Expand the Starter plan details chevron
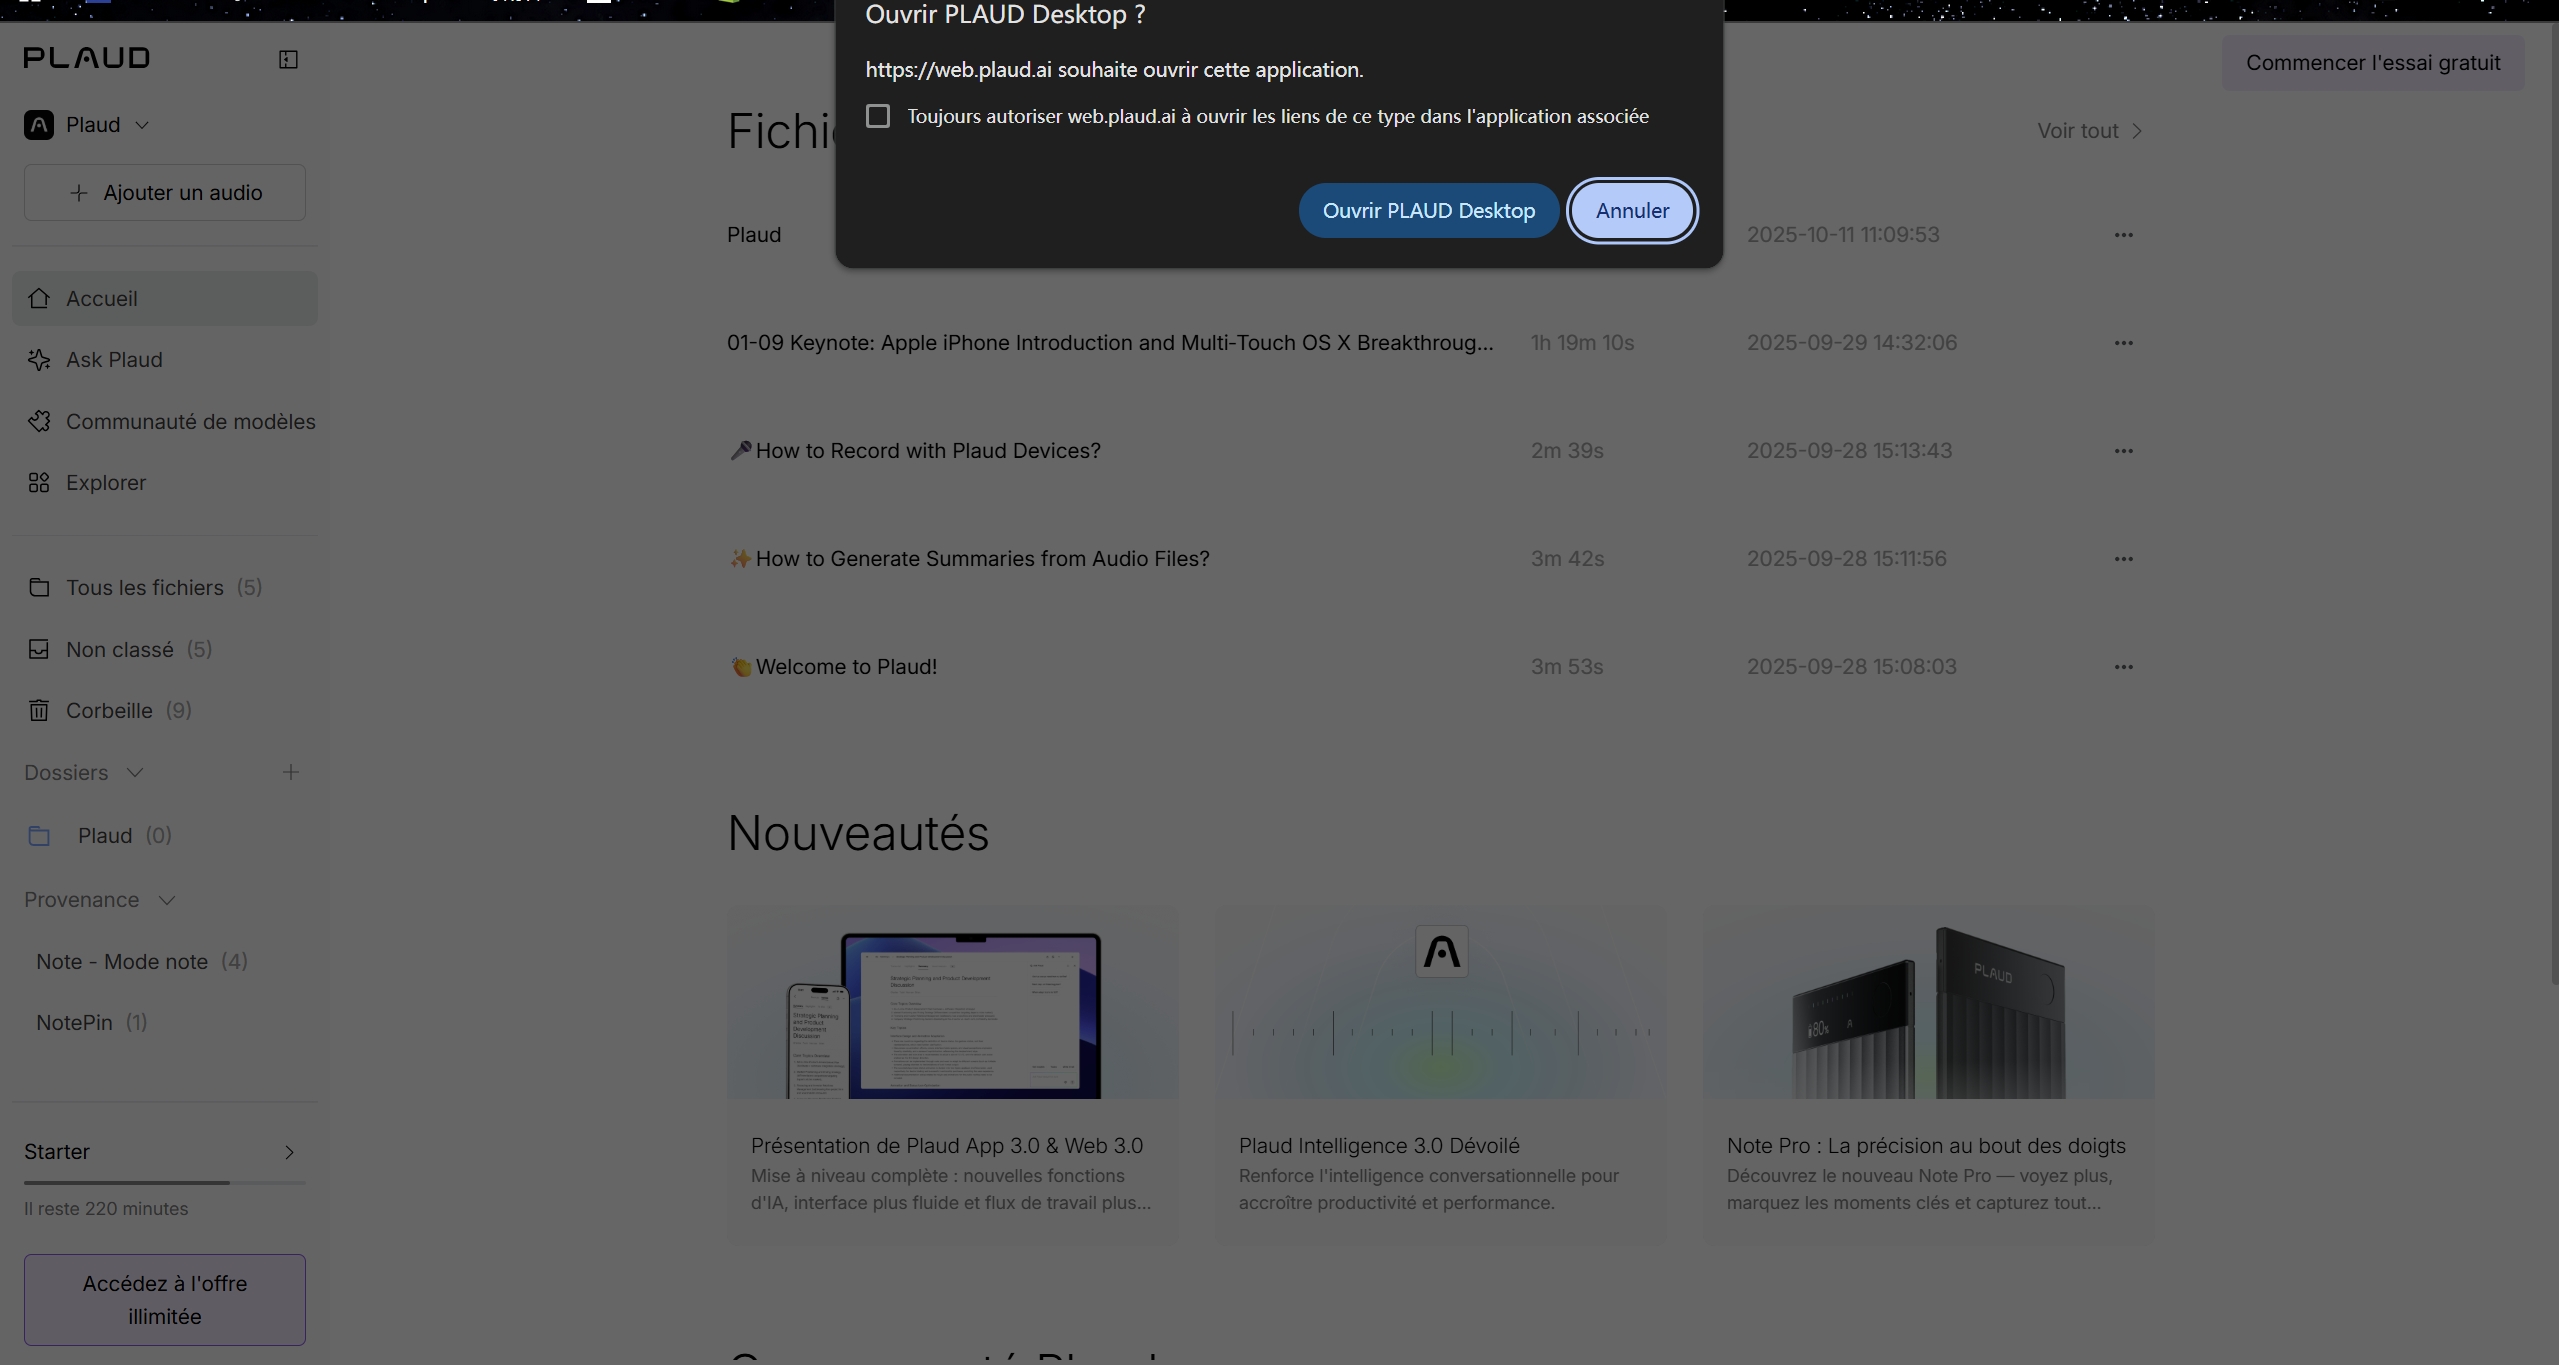The image size is (2559, 1365). (x=289, y=1152)
